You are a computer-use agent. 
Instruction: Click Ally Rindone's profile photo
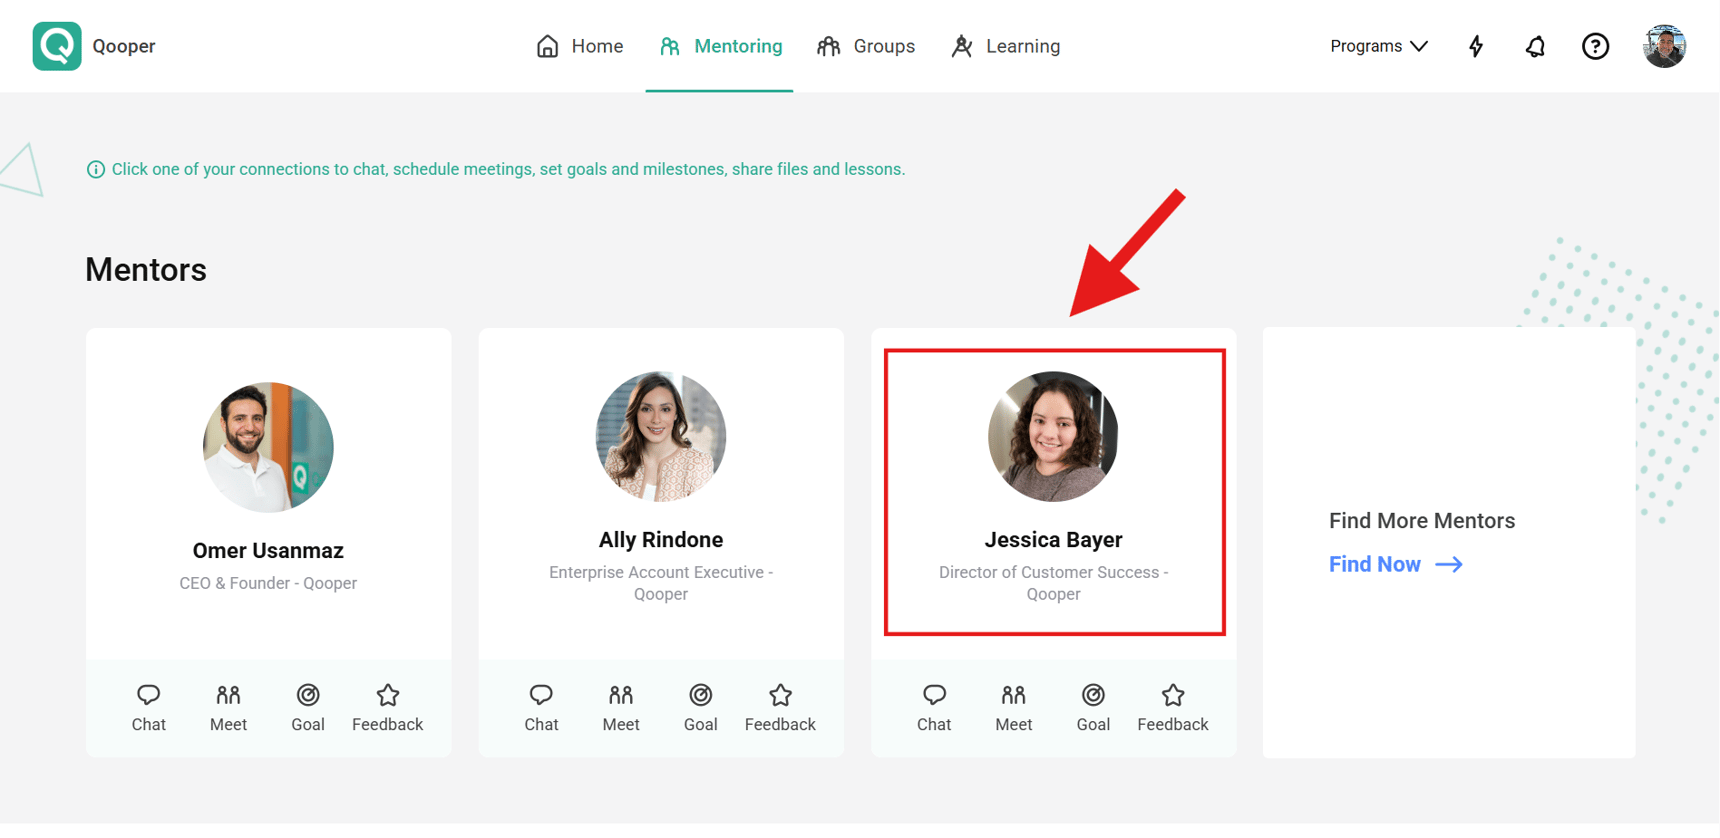pos(661,436)
